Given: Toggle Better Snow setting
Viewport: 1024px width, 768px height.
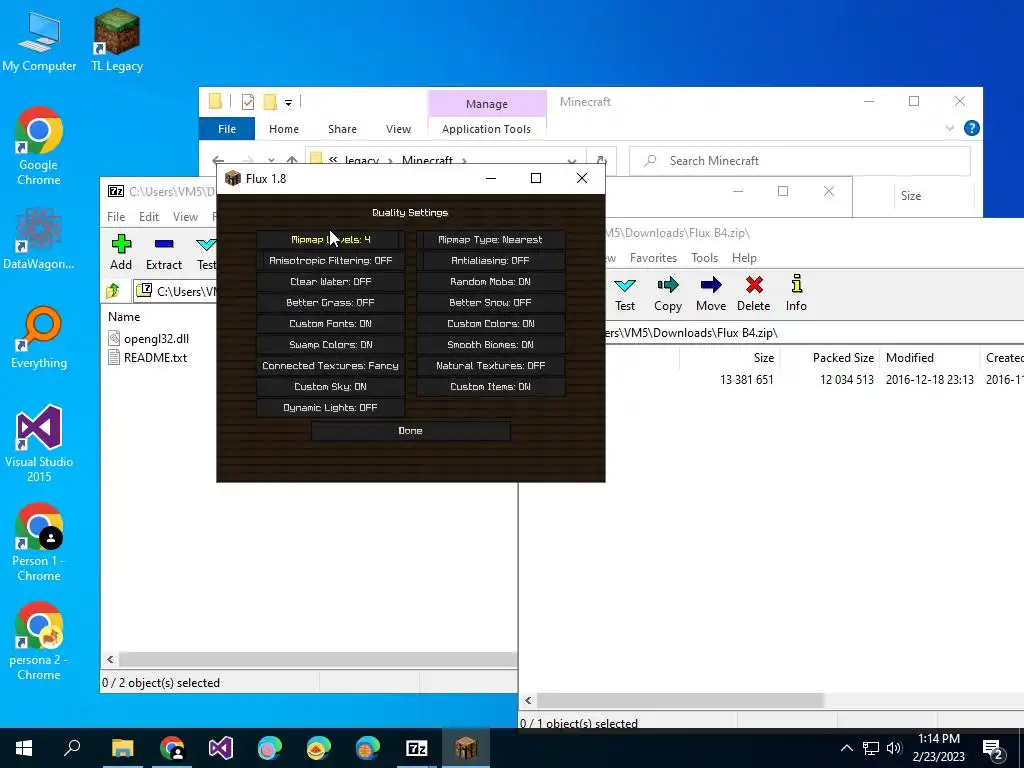Looking at the screenshot, I should point(490,302).
